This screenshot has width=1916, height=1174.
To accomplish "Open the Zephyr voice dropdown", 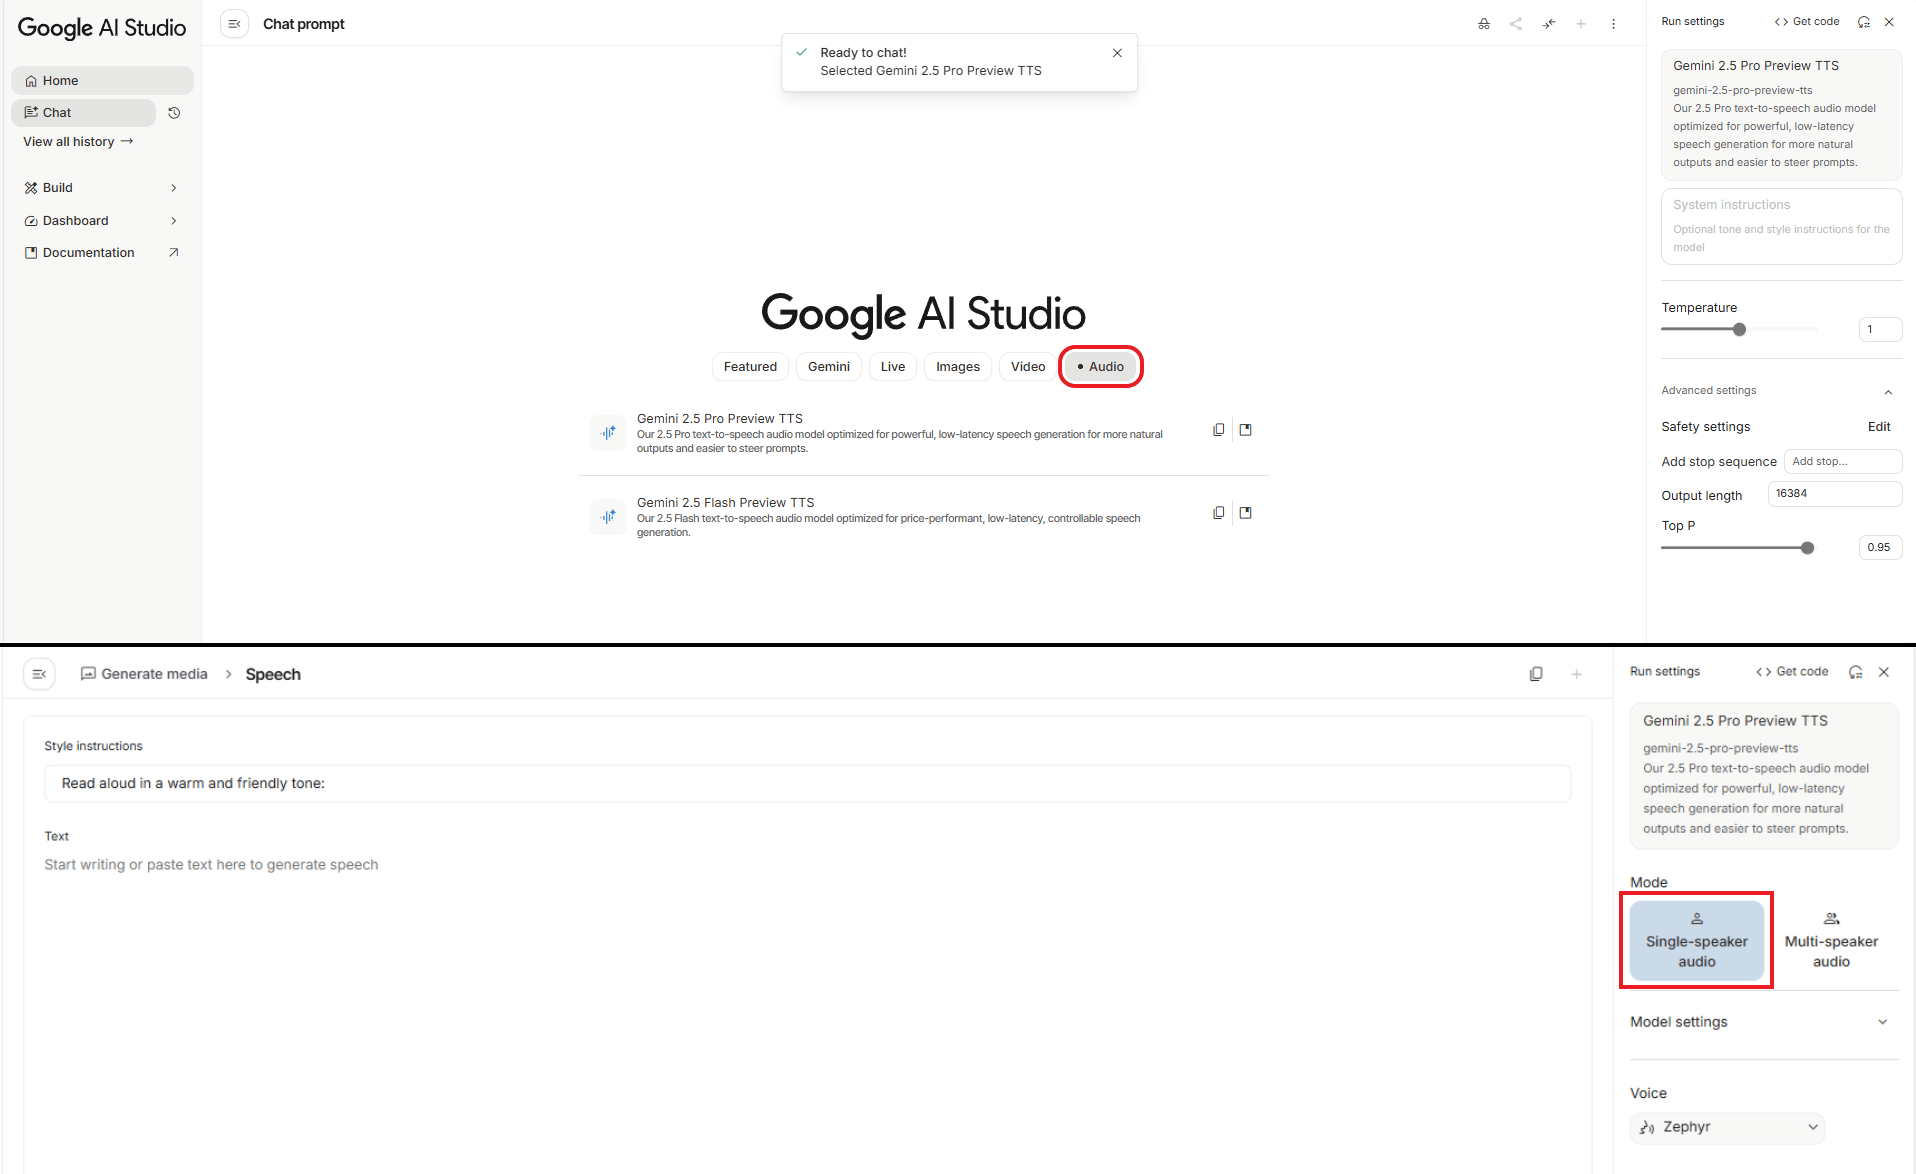I will [1727, 1127].
